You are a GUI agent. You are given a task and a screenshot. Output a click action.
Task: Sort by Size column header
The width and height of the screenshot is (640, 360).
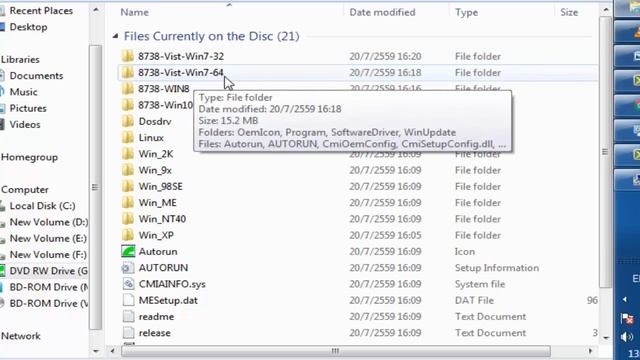(569, 12)
